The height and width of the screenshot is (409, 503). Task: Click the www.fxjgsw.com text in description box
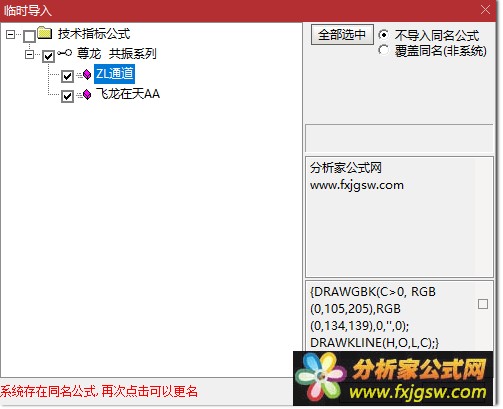coord(357,185)
